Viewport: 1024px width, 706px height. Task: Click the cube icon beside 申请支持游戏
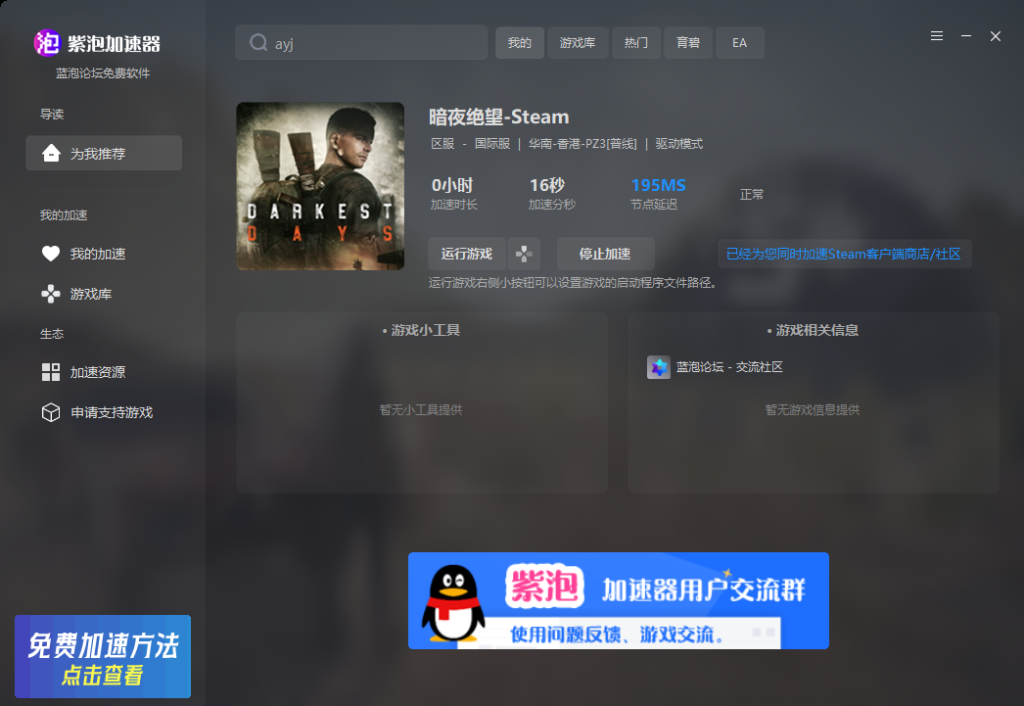tap(51, 412)
